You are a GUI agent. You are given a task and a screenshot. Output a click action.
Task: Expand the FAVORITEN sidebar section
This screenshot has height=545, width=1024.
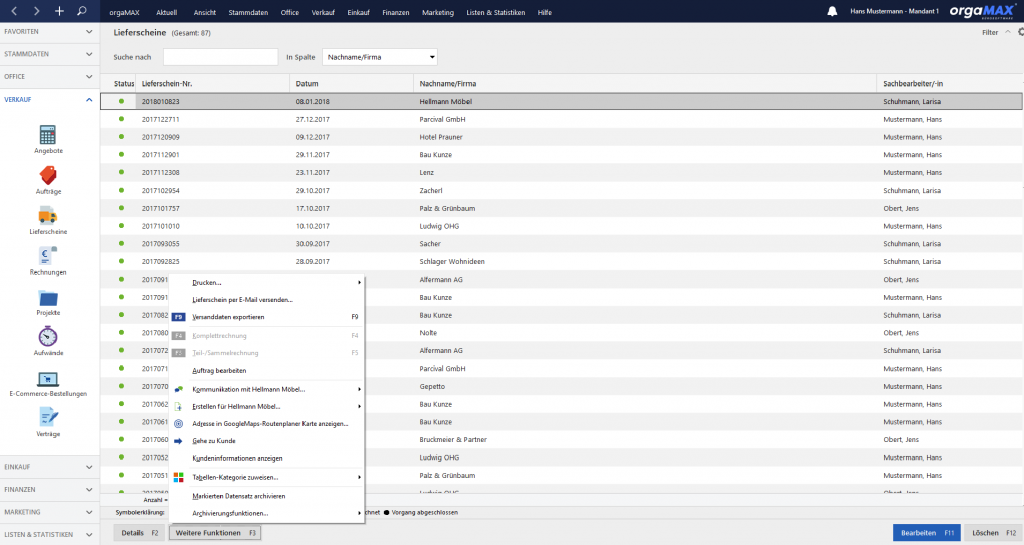click(50, 31)
